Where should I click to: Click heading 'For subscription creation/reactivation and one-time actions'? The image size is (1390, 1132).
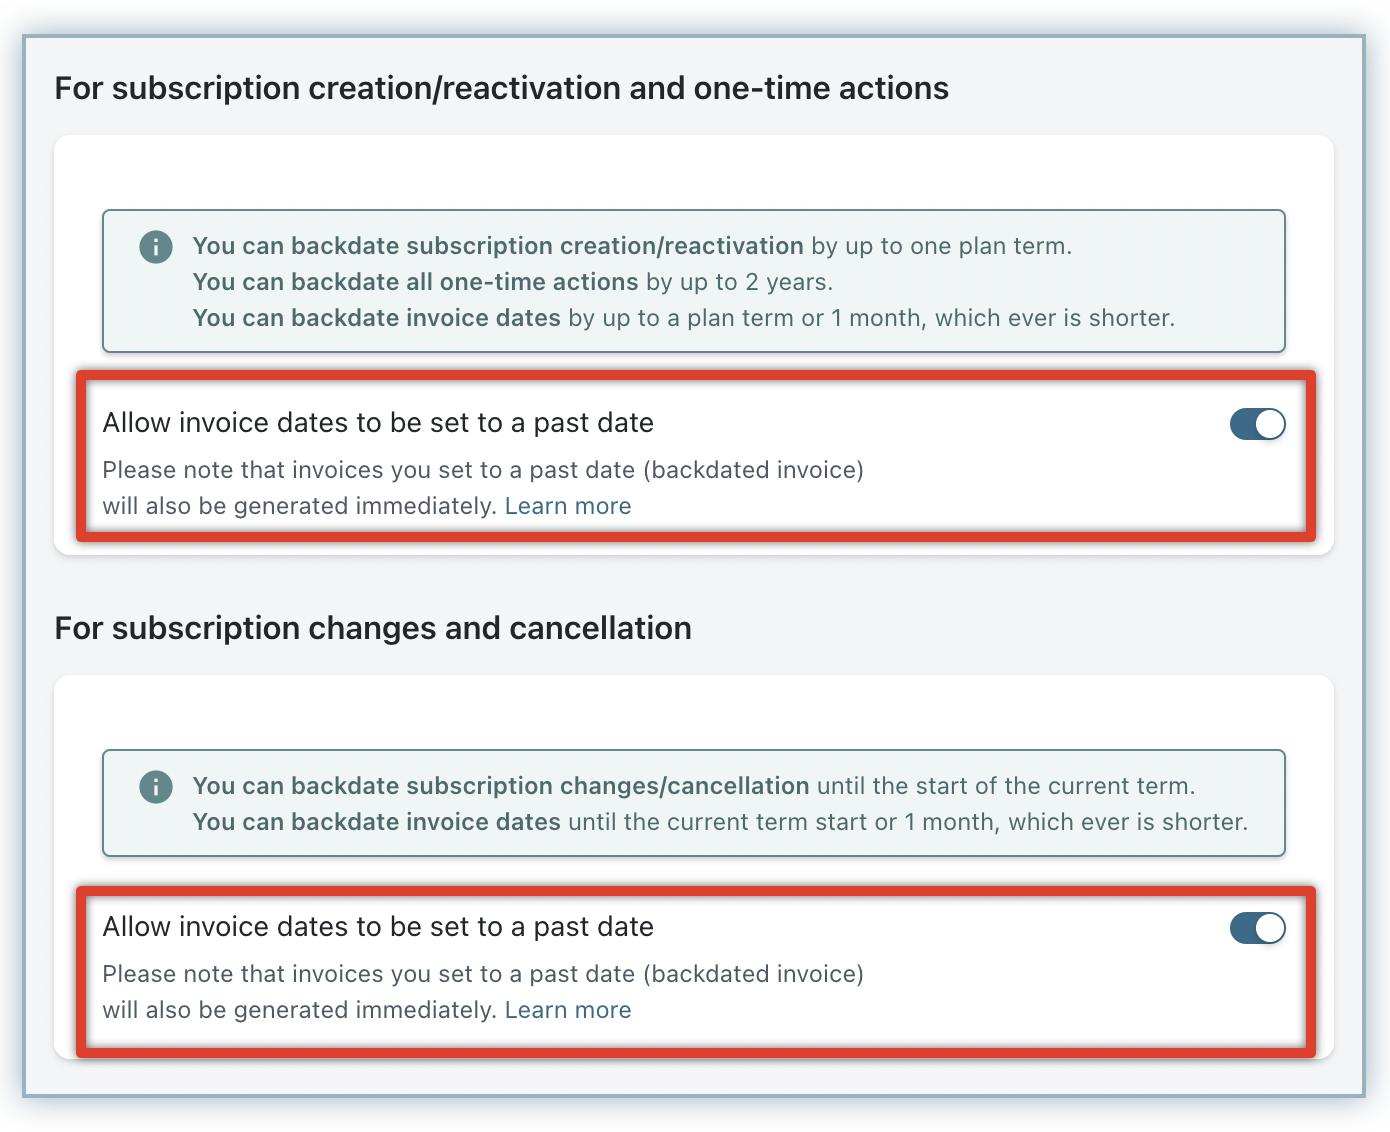(x=501, y=88)
